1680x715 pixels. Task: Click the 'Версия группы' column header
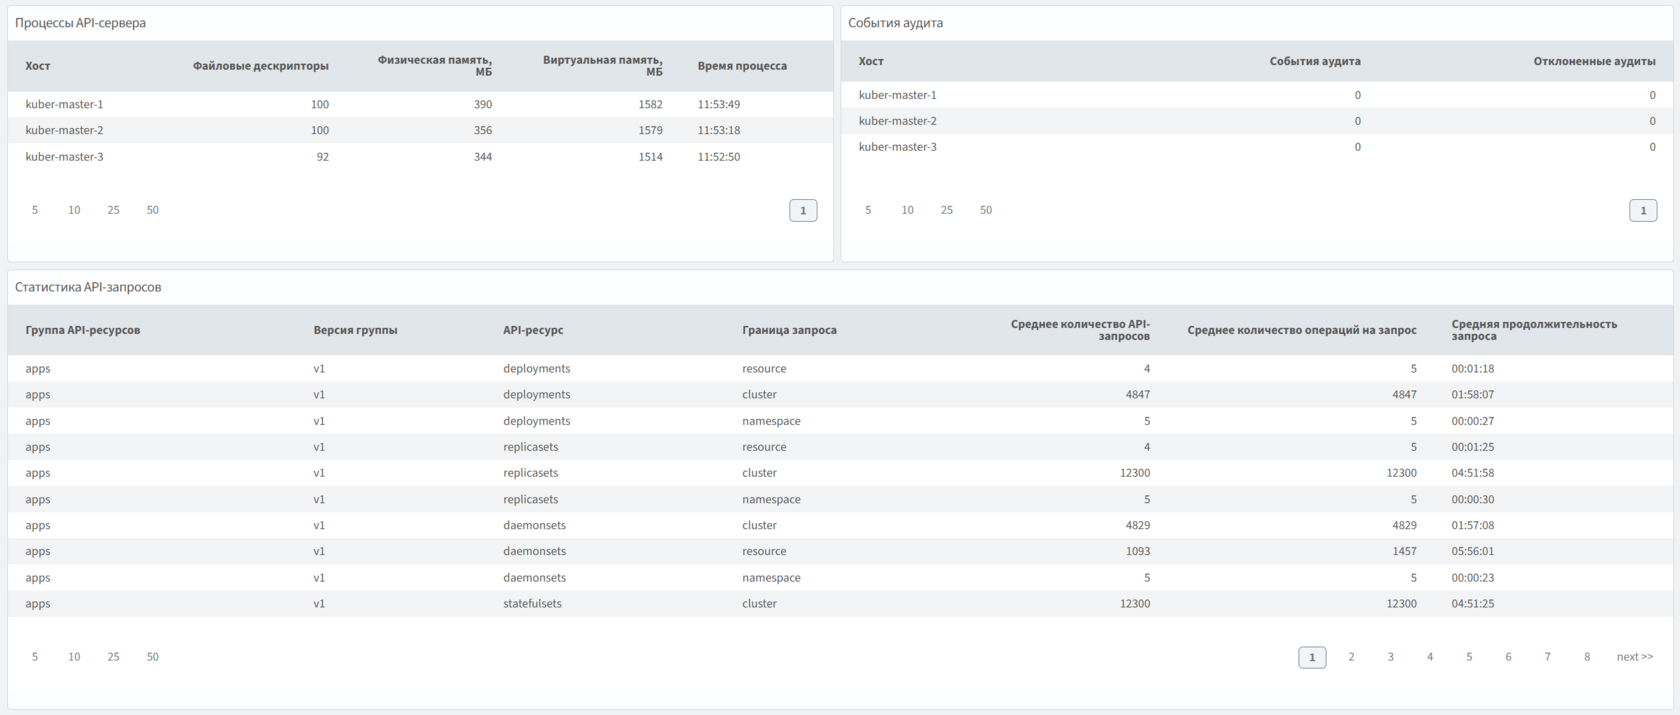pyautogui.click(x=355, y=330)
